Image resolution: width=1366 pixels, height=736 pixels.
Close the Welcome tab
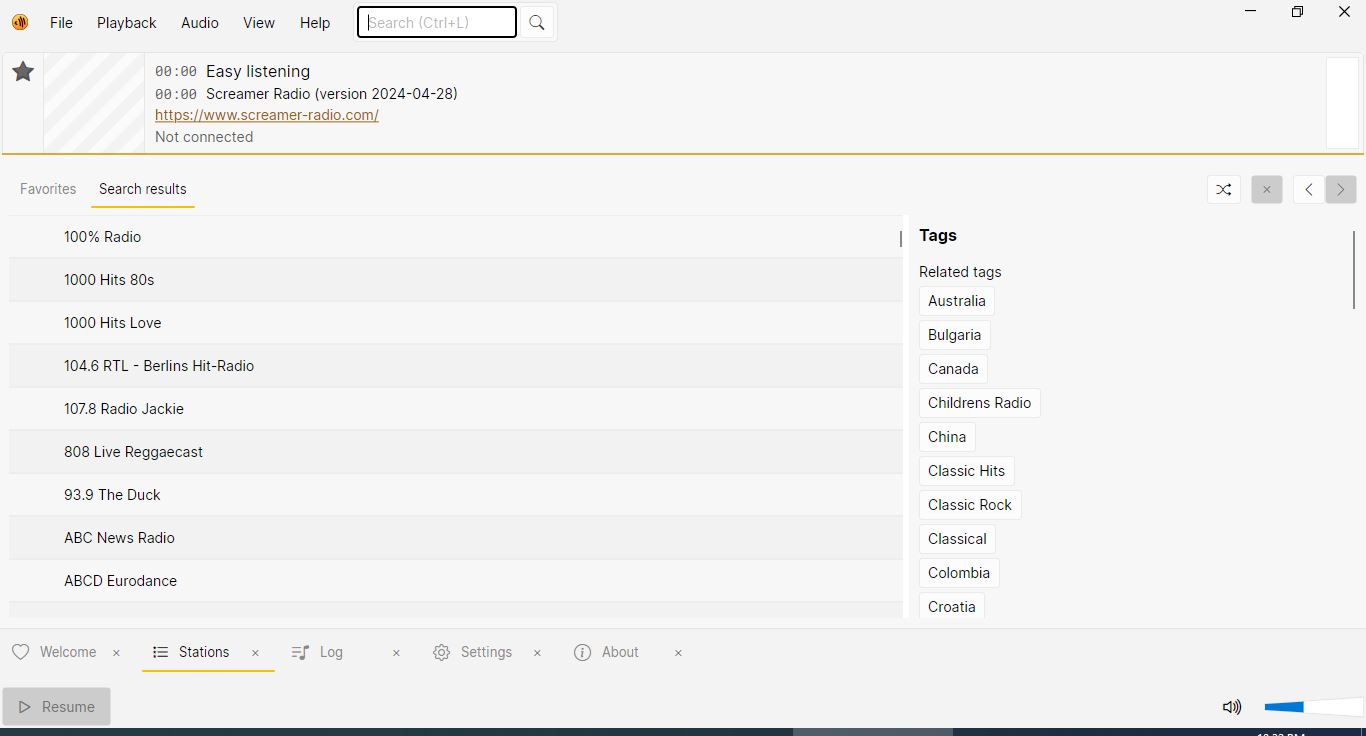coord(116,653)
